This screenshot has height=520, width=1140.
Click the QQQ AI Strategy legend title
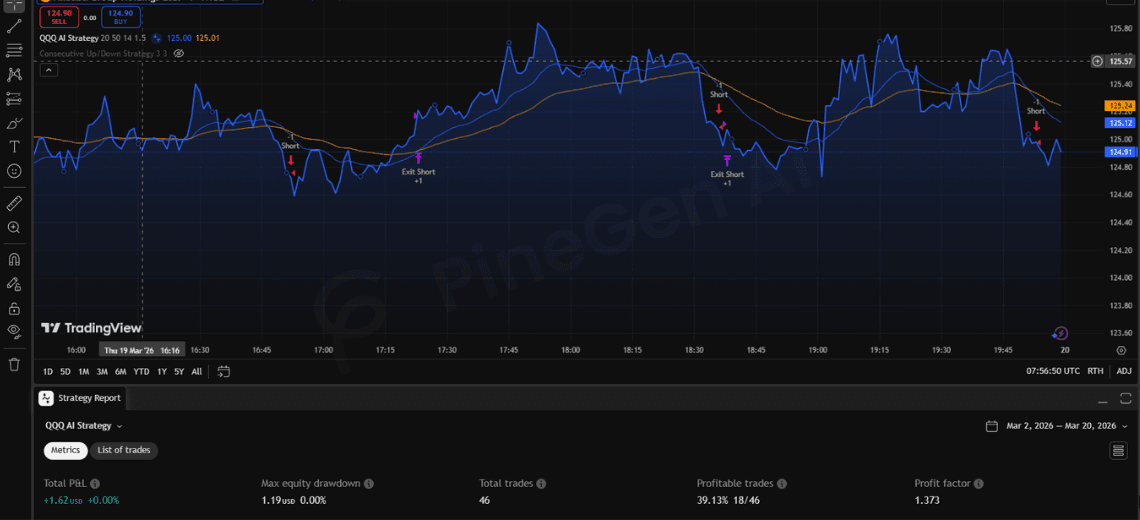[68, 37]
